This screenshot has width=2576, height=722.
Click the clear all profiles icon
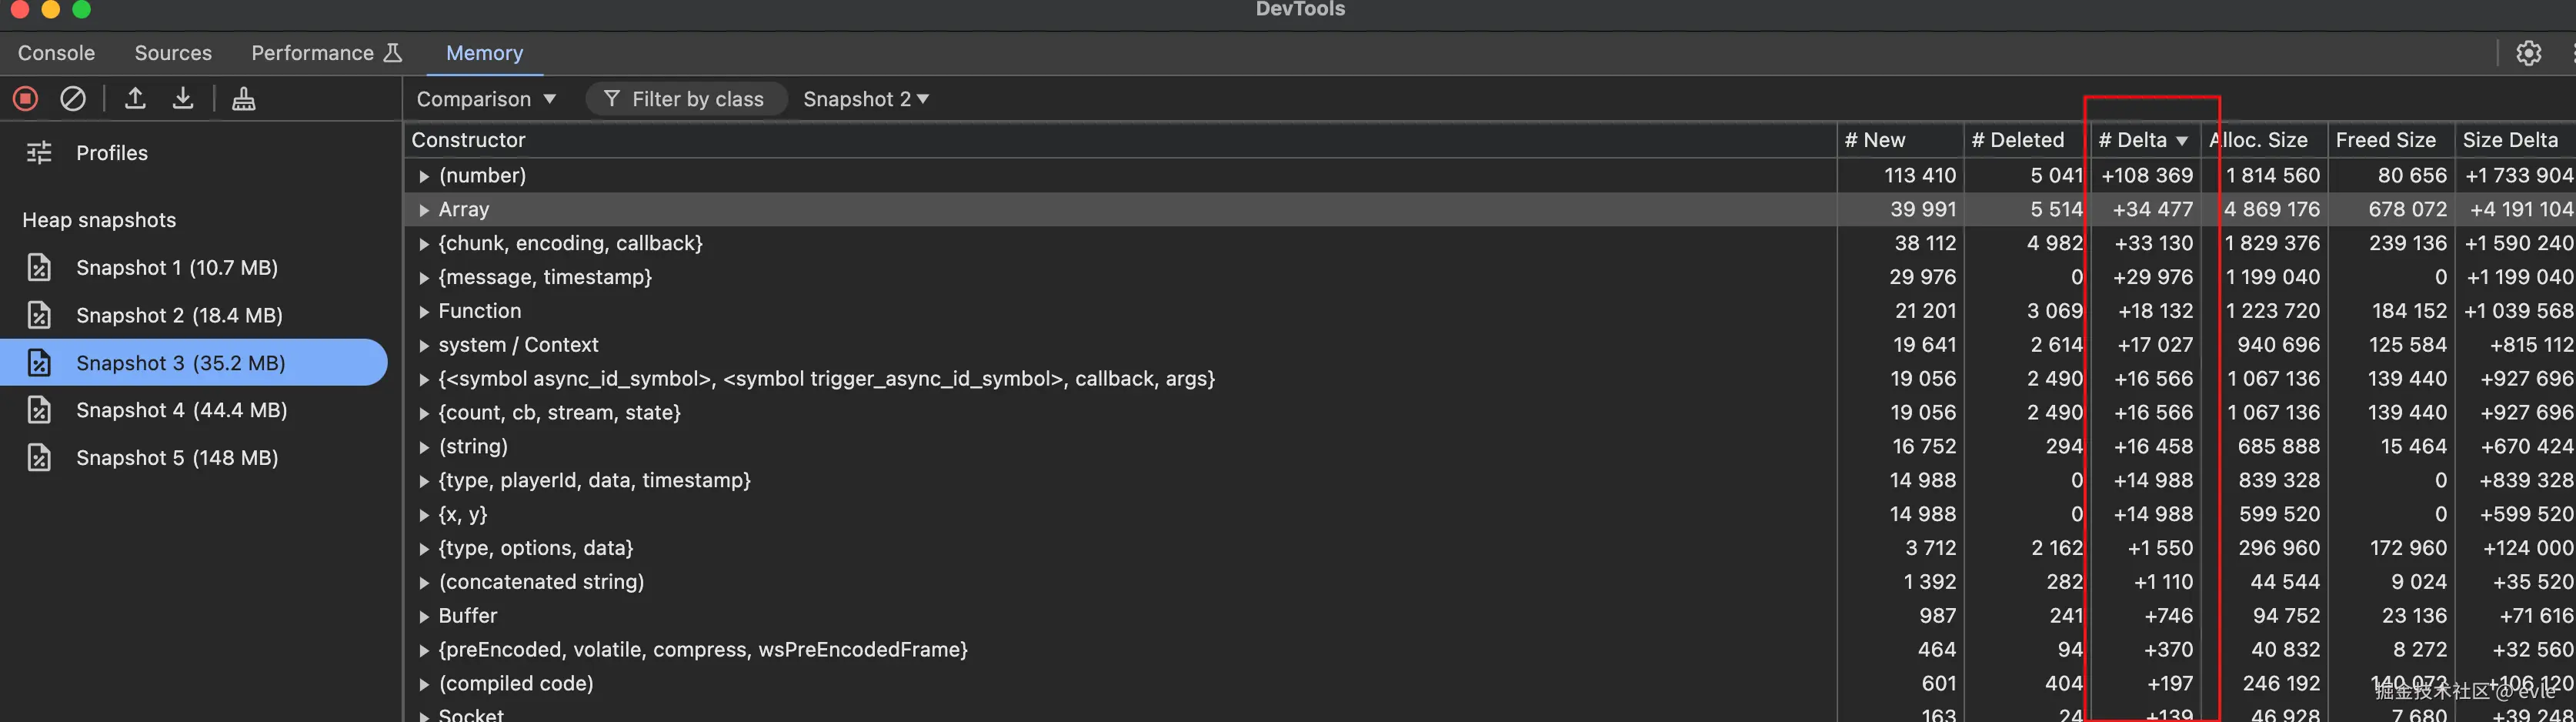click(73, 99)
